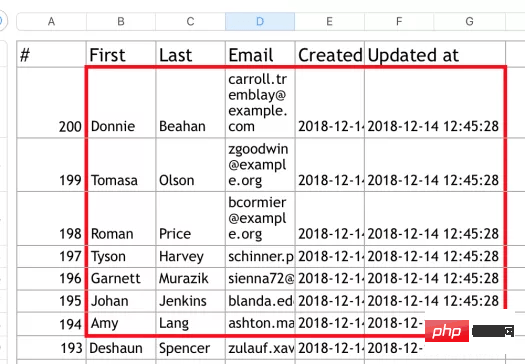Click the bcormier@example.org email cell
This screenshot has width=525, height=364.
260,218
